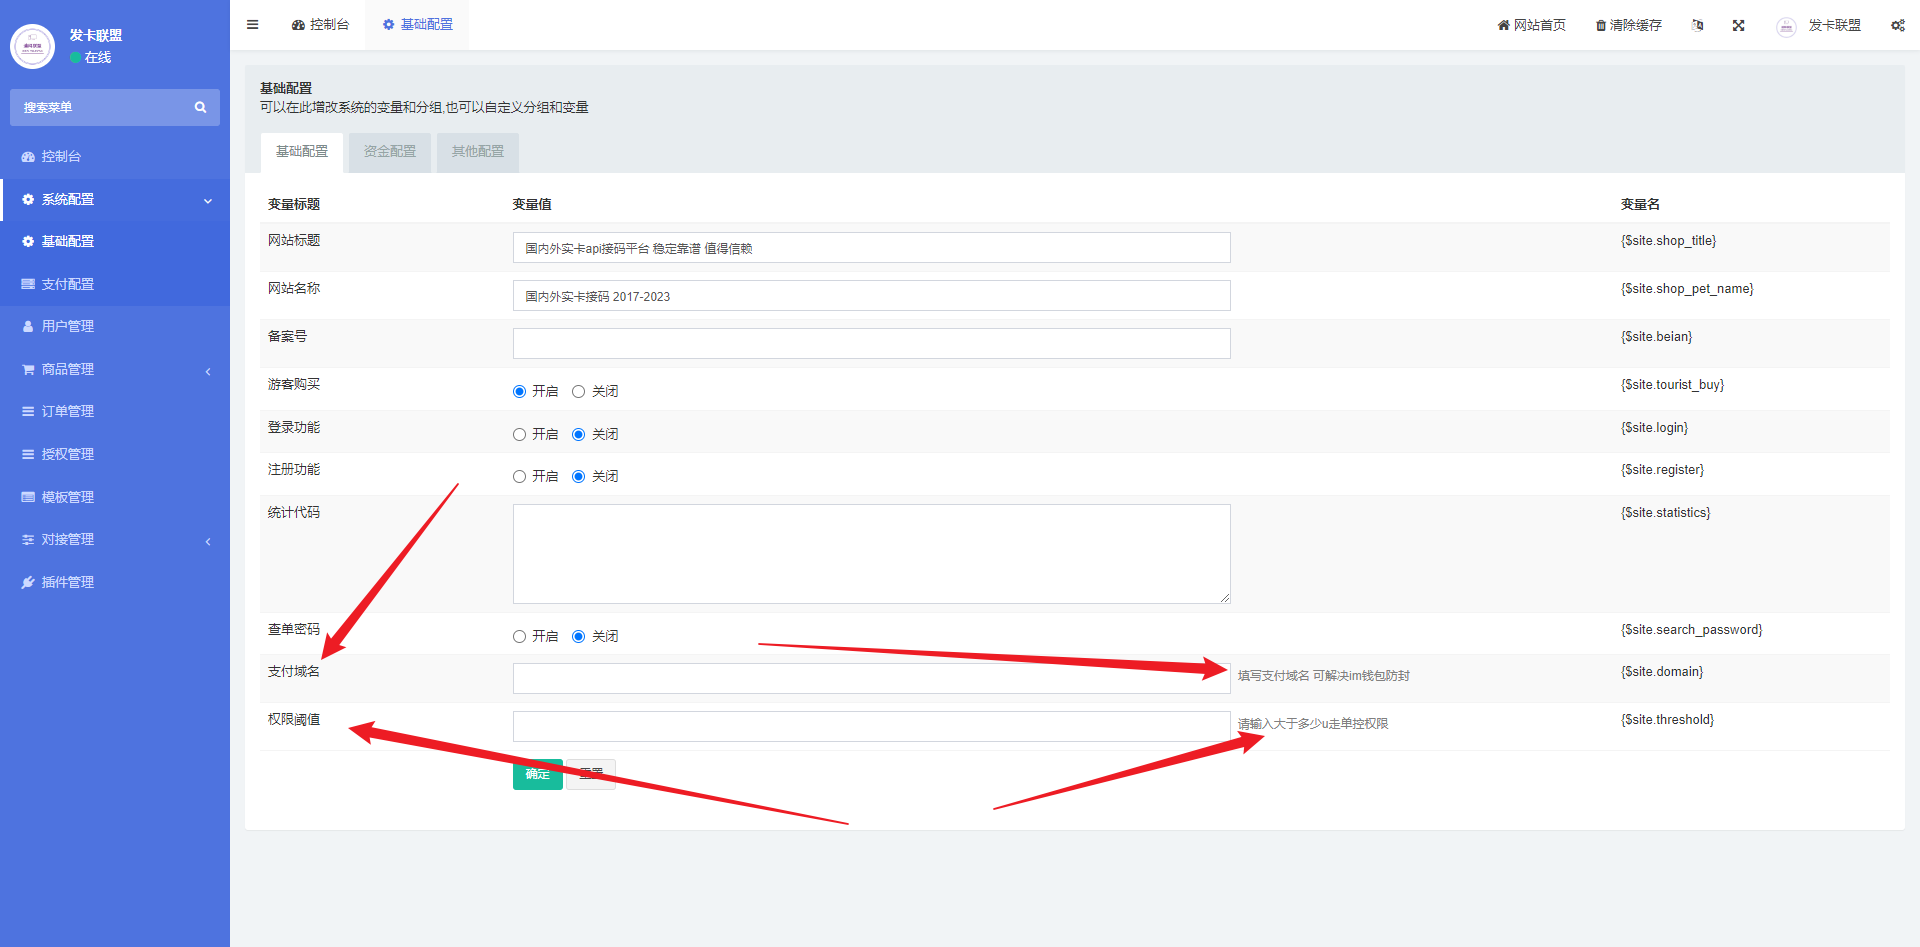The width and height of the screenshot is (1920, 947).
Task: Open 订单管理 in the sidebar
Action: tap(115, 412)
